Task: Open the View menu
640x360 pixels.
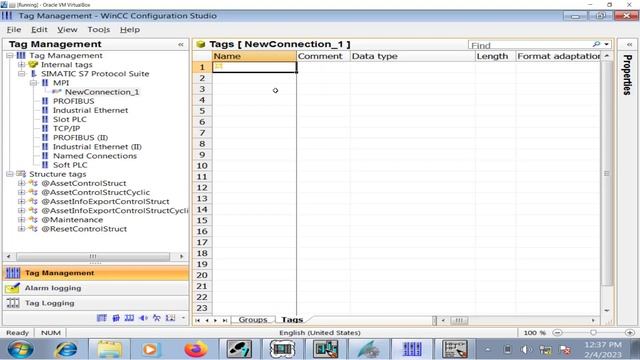Action: pyautogui.click(x=67, y=30)
